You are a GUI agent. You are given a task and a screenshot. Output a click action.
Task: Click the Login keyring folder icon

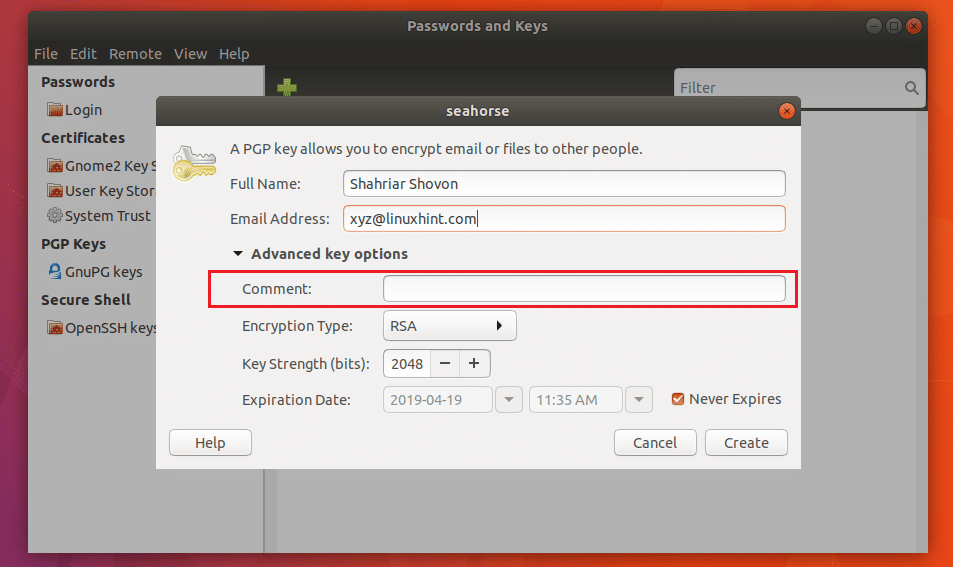point(55,110)
